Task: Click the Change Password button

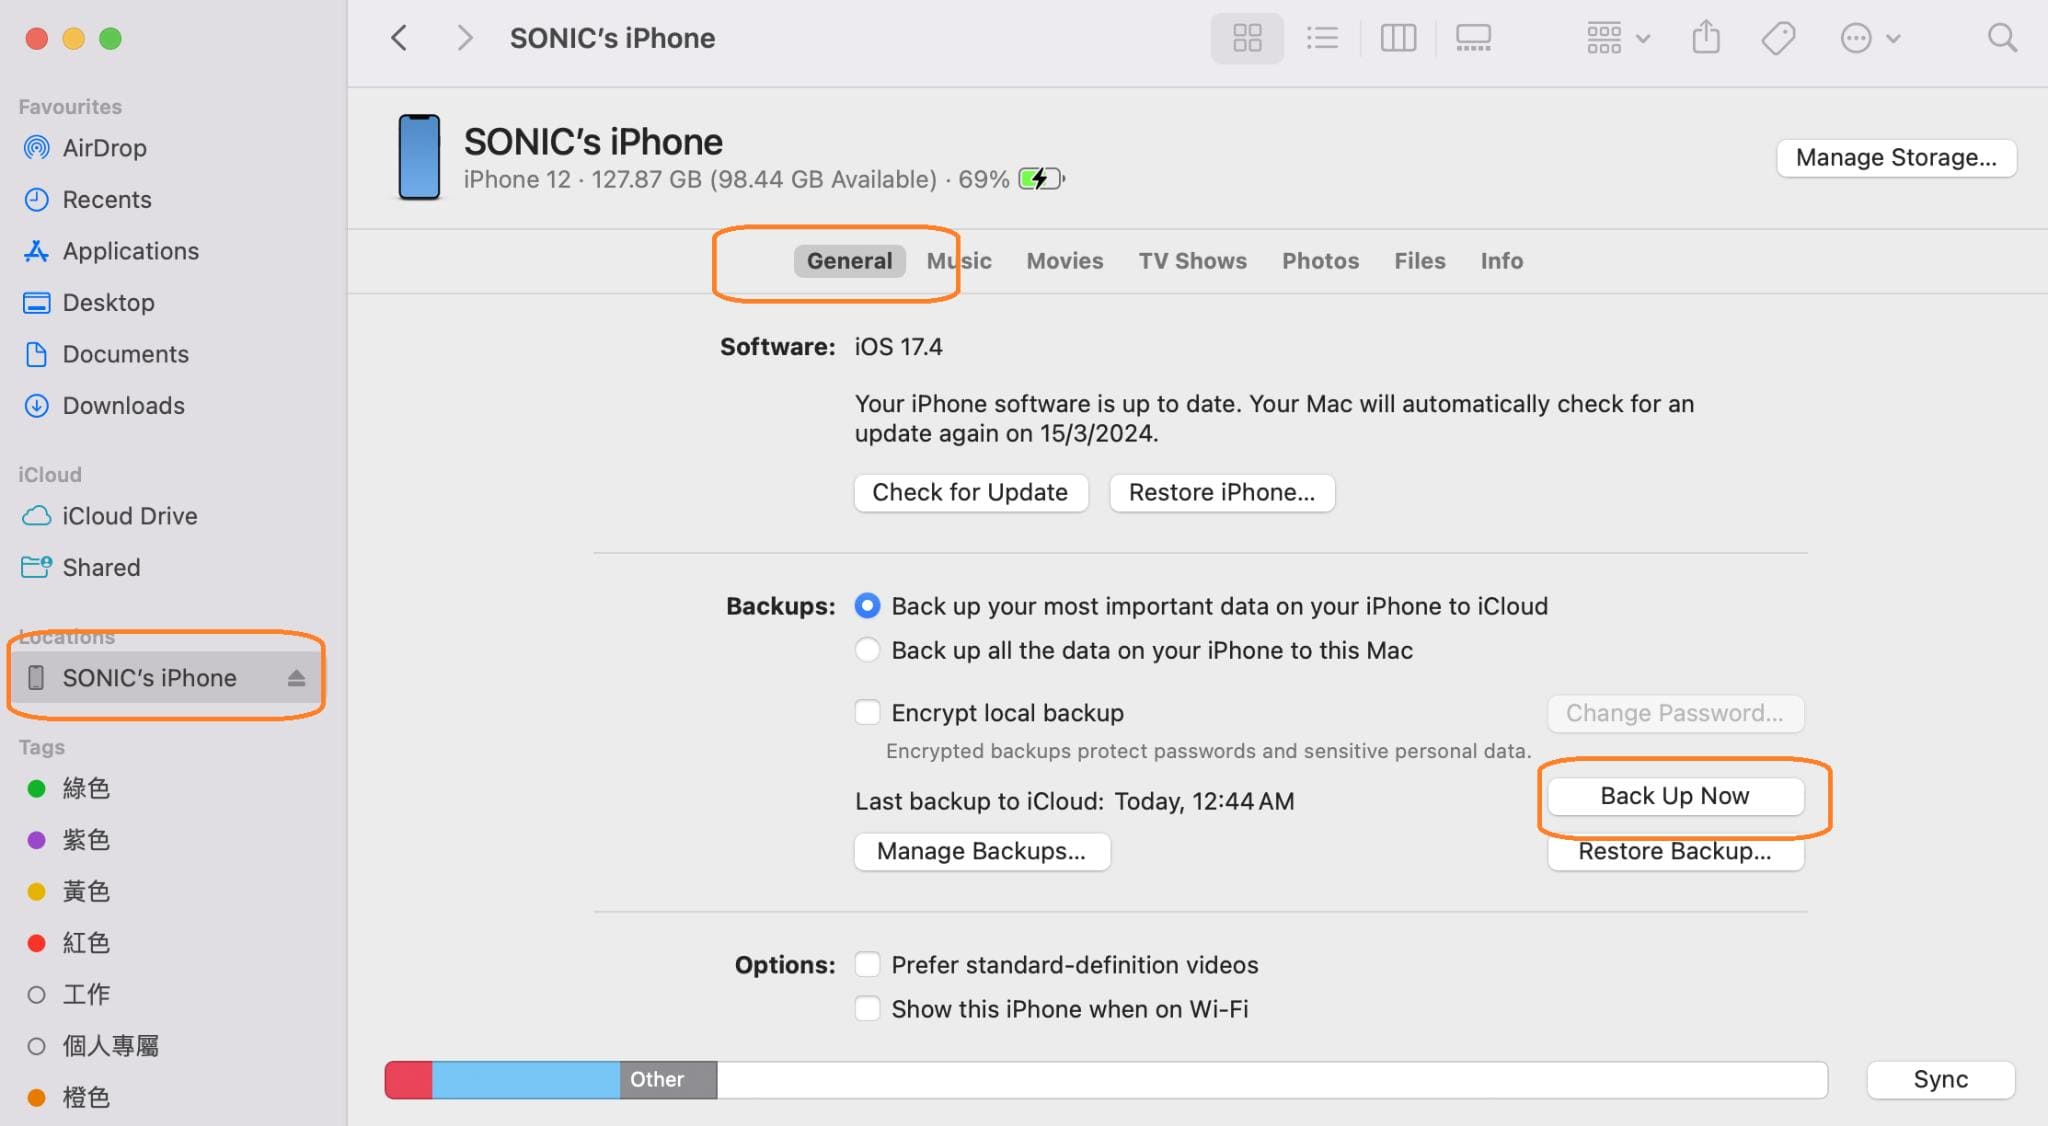Action: click(x=1675, y=713)
